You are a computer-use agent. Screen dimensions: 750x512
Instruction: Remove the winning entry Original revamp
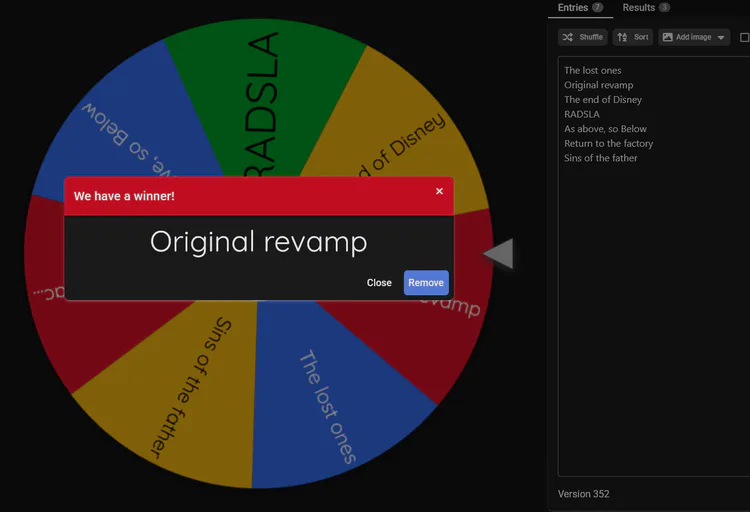pyautogui.click(x=426, y=283)
